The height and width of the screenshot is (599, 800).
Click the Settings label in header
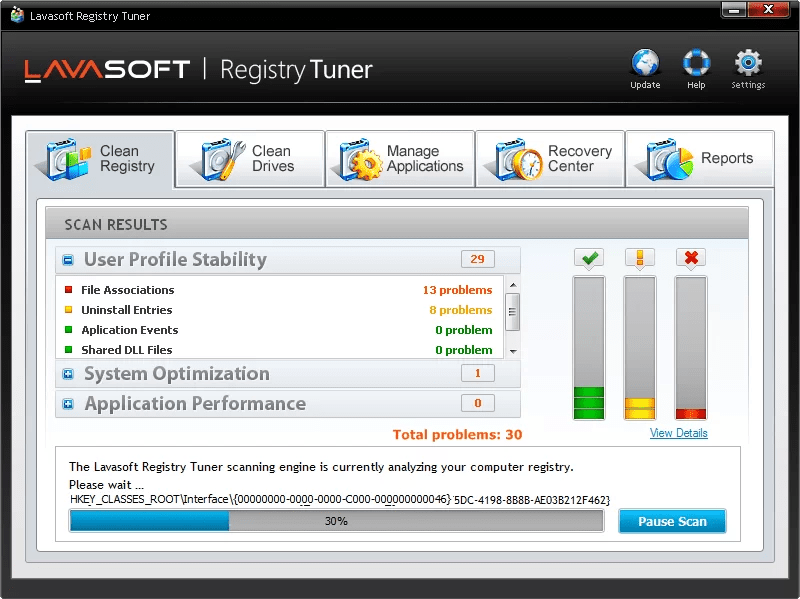tap(748, 85)
